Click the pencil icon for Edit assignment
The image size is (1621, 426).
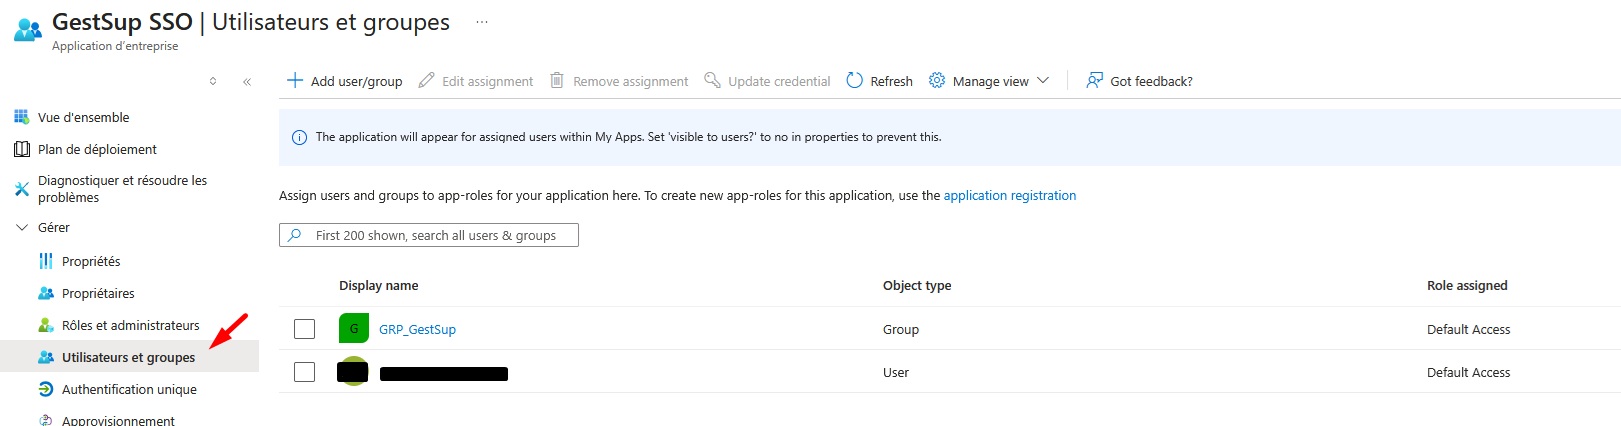(x=427, y=80)
